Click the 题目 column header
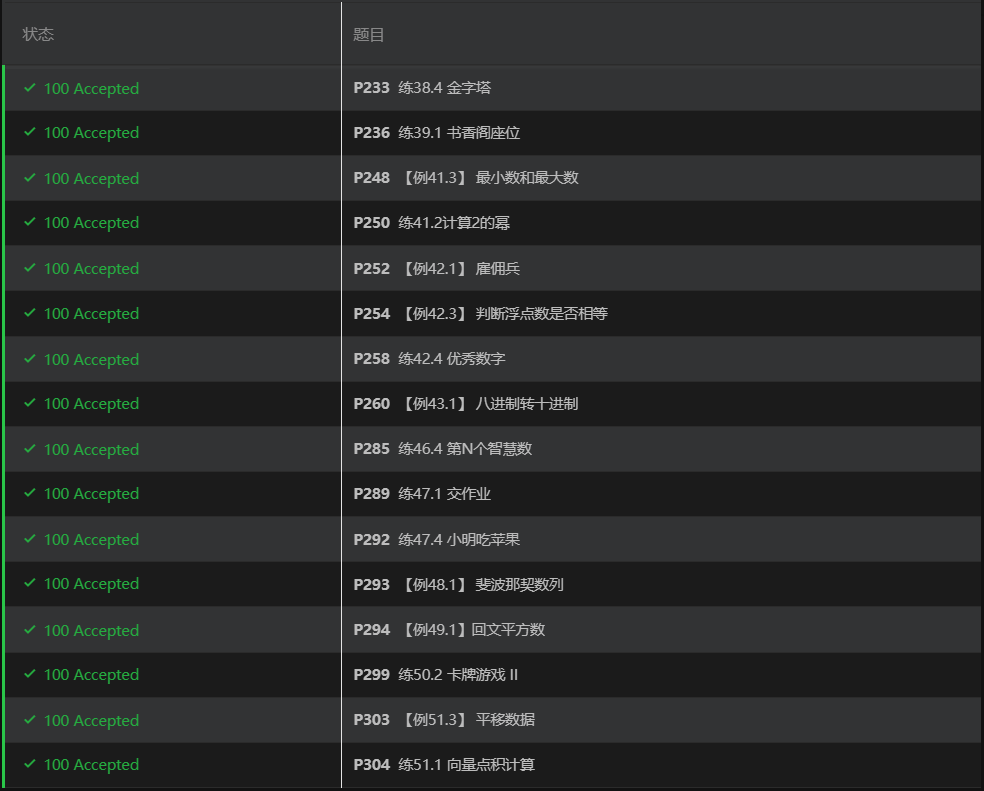984x791 pixels. pyautogui.click(x=368, y=35)
